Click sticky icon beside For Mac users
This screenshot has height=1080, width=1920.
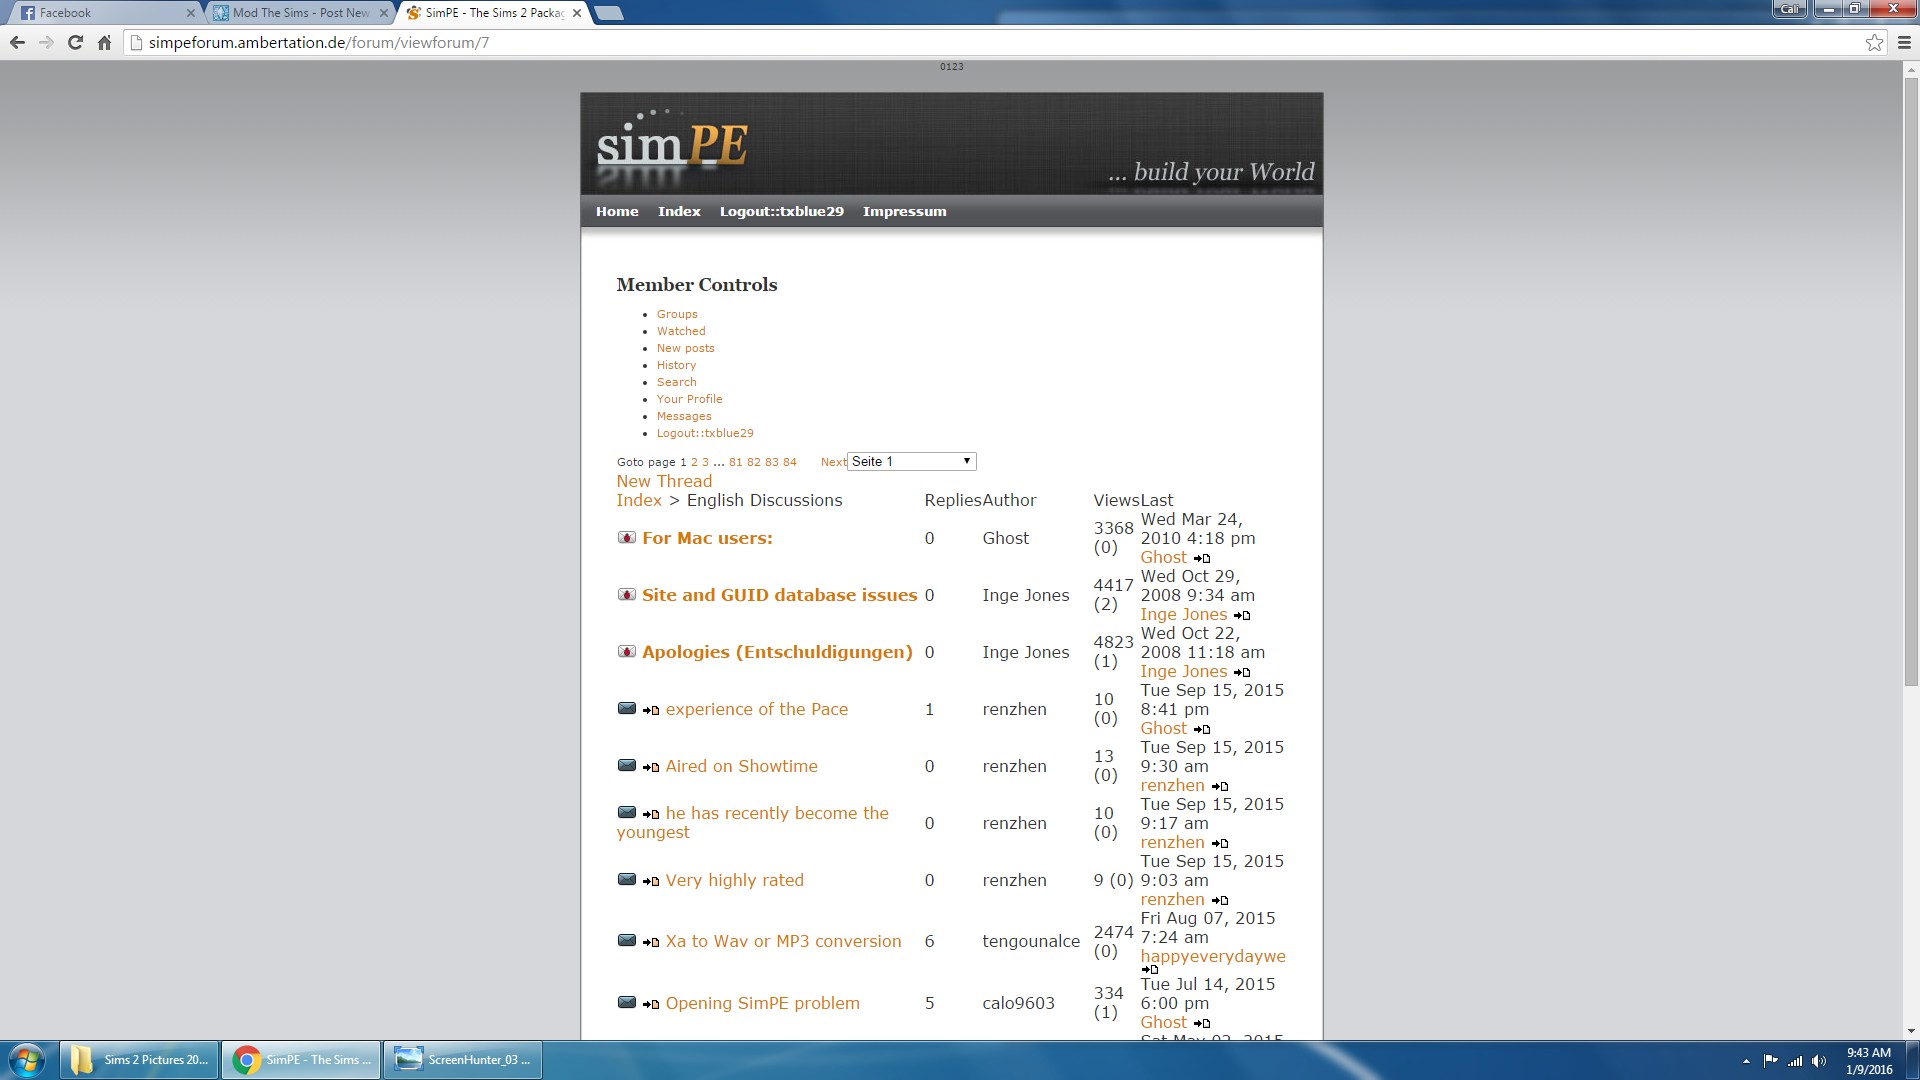(x=627, y=538)
